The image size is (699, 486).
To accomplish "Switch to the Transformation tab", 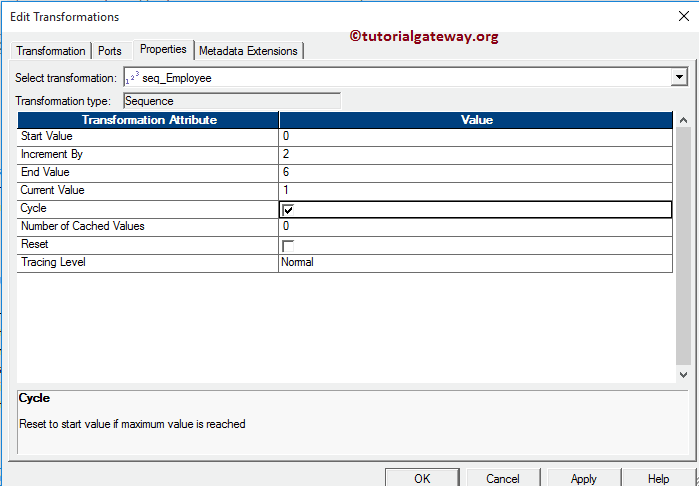I will tap(51, 51).
